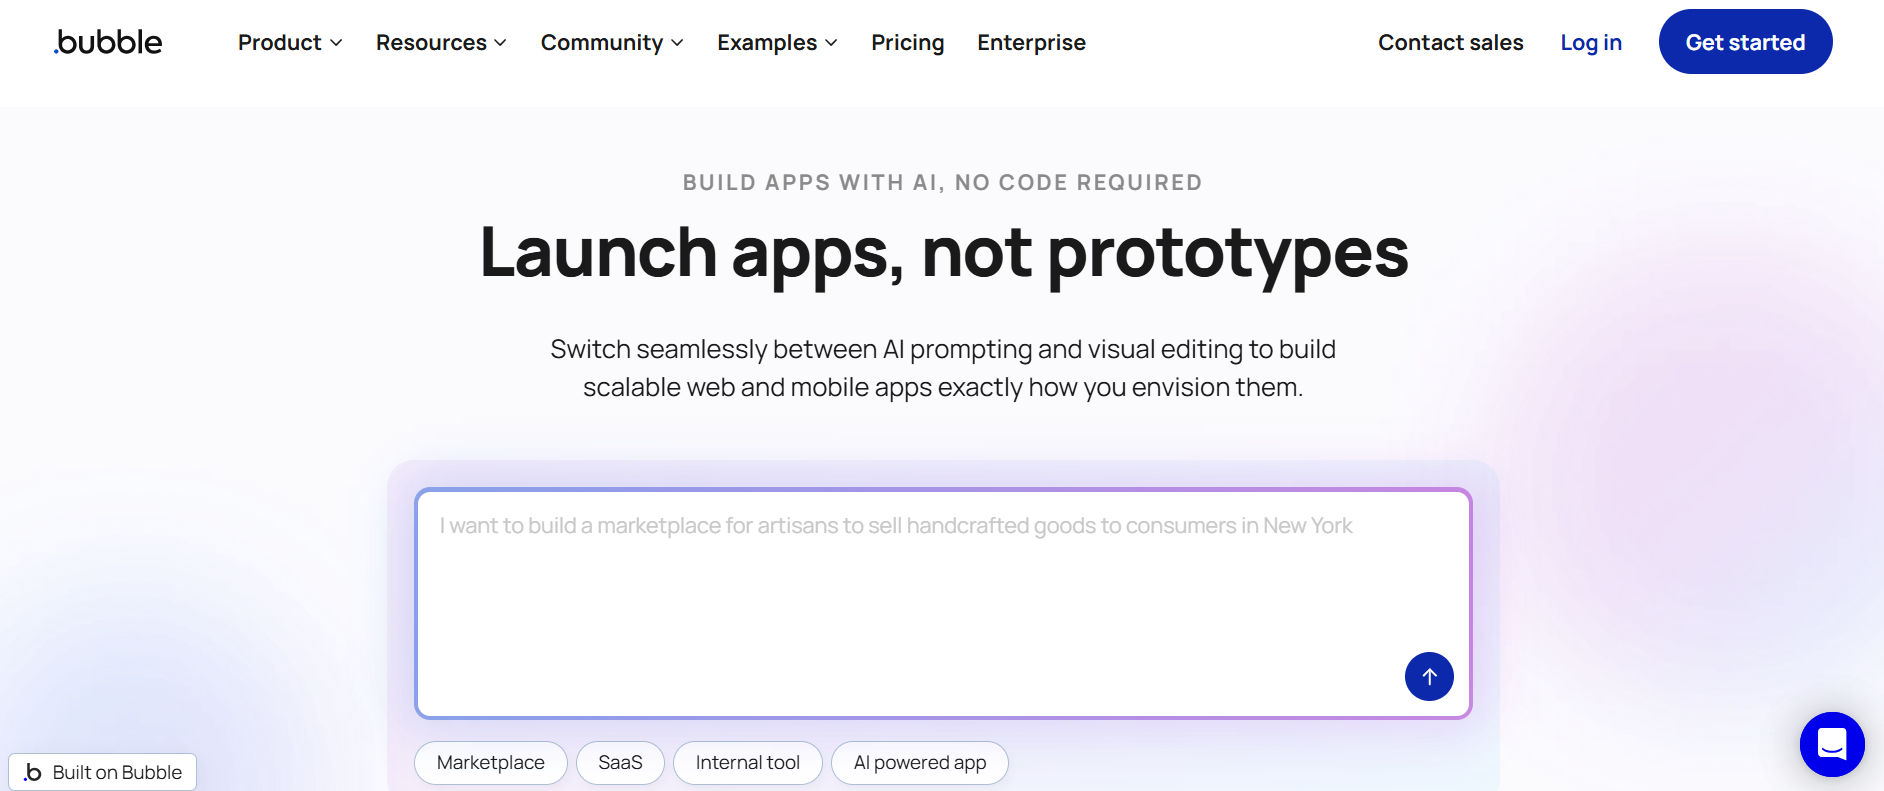The image size is (1884, 791).
Task: Select the AI powered app chip
Action: point(919,763)
